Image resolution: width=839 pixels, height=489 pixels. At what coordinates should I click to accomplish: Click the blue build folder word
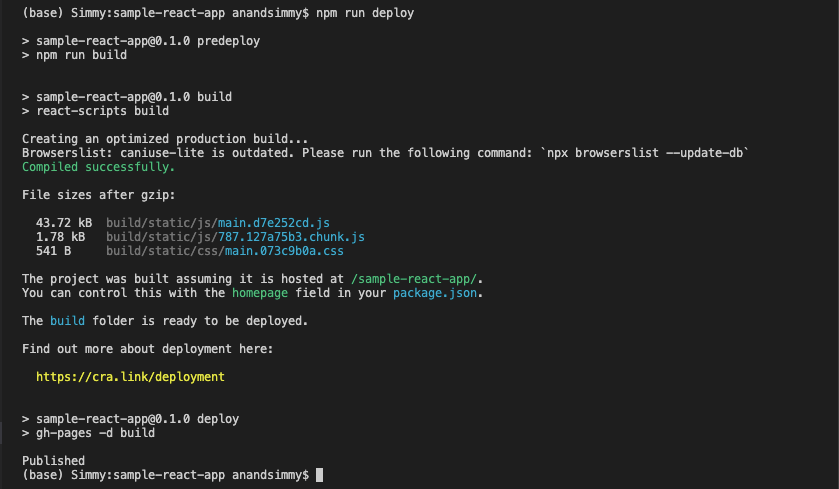67,320
